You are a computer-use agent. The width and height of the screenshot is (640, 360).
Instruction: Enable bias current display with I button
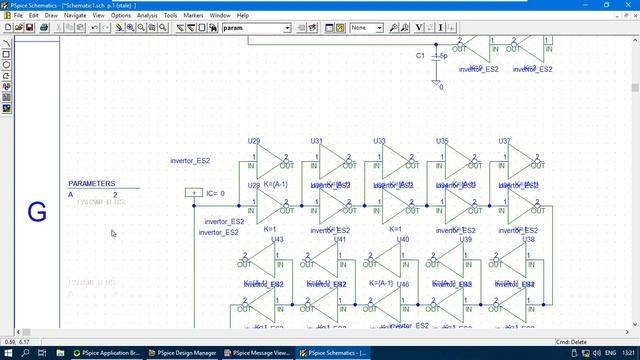point(440,28)
